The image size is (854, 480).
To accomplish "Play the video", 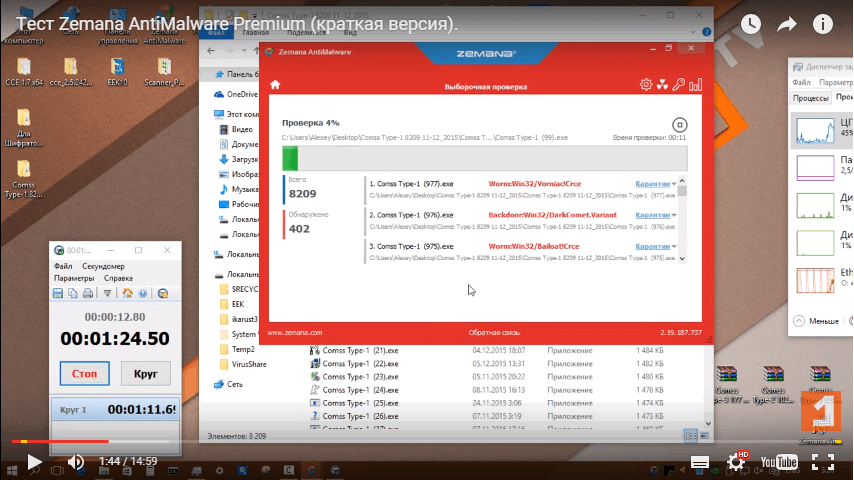I will tap(34, 462).
